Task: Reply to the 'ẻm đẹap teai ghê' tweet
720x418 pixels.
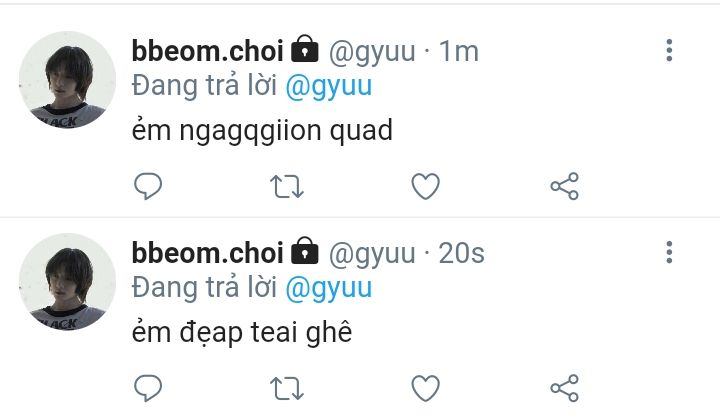Action: click(x=148, y=388)
